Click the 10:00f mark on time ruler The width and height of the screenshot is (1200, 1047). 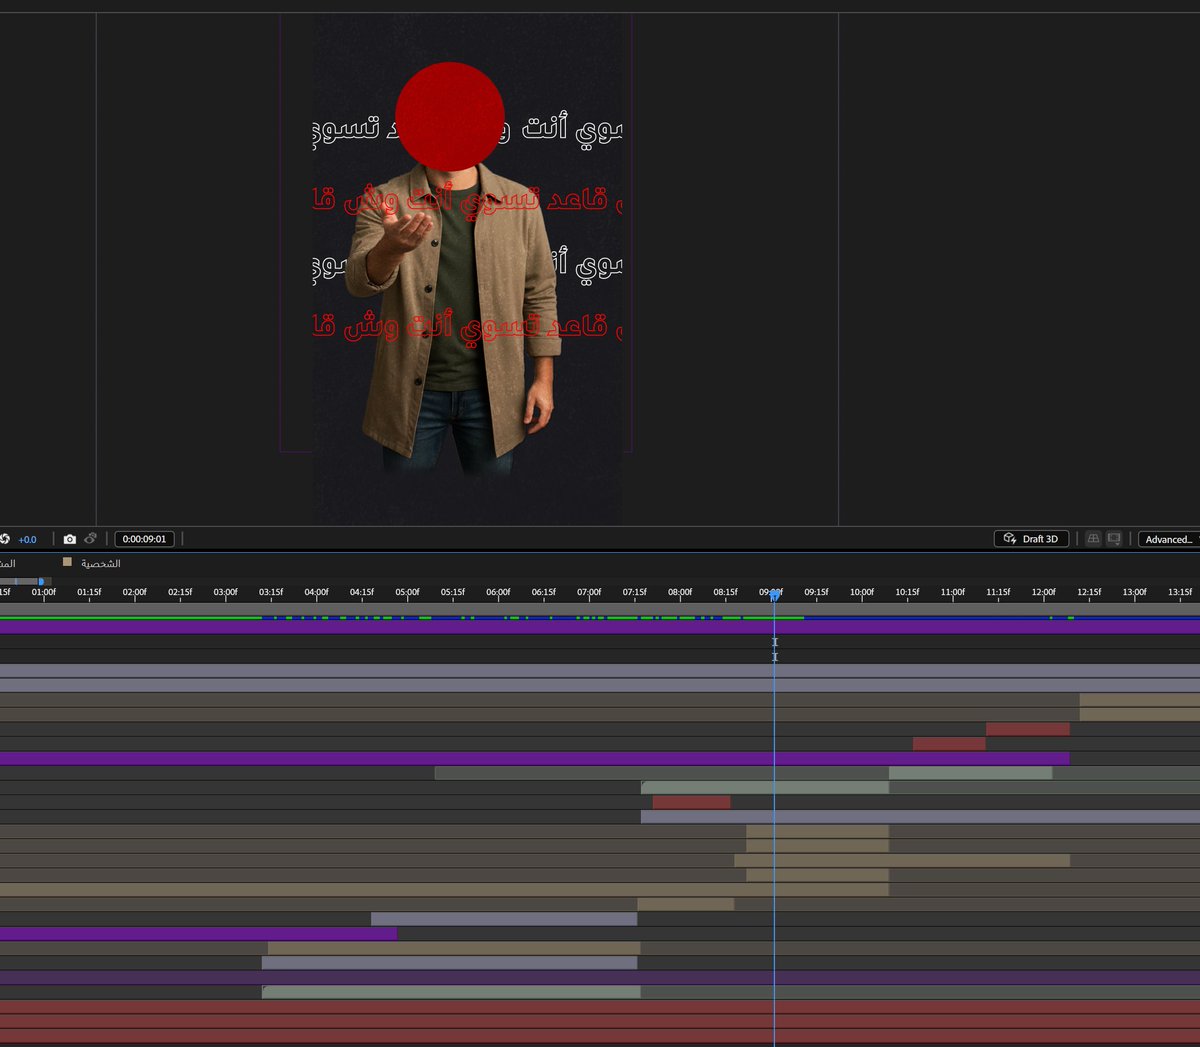[862, 592]
